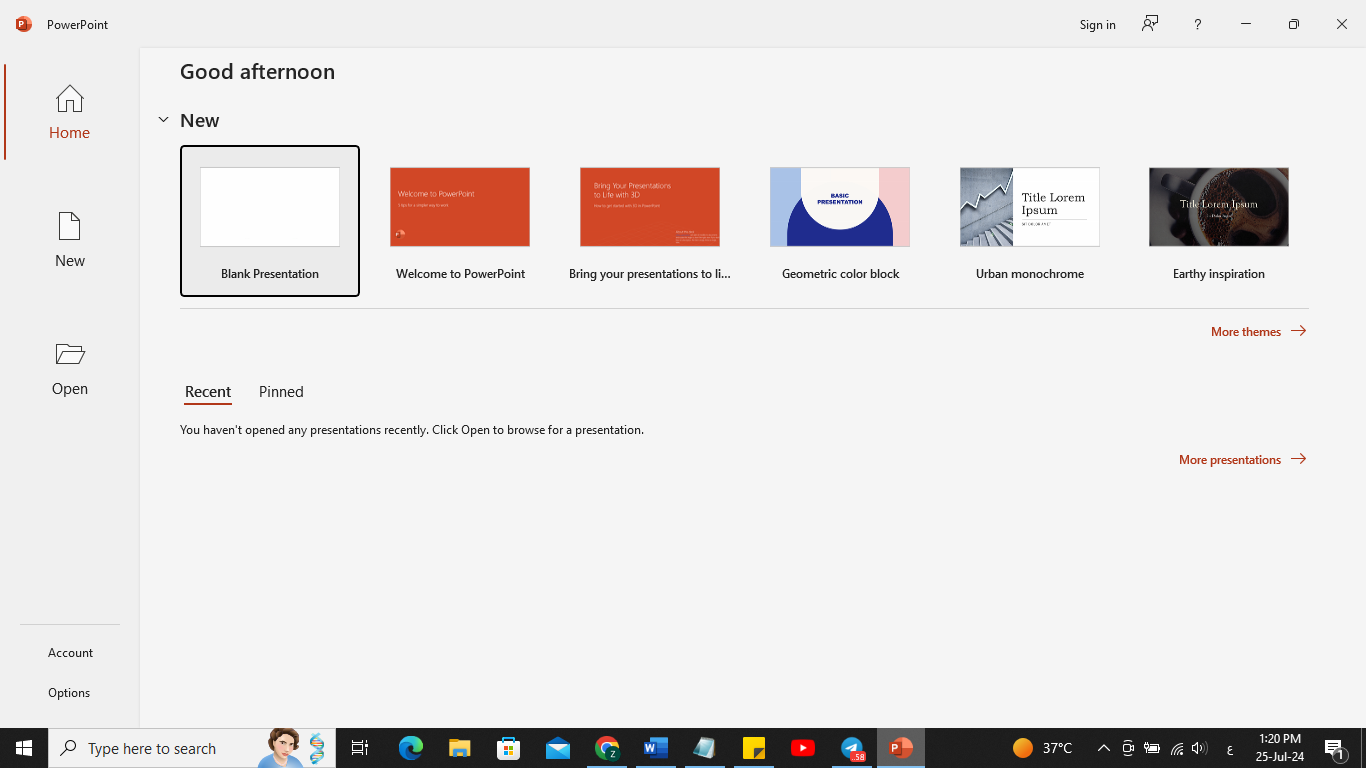Collapse the New section chevron
The image size is (1366, 768).
pos(163,120)
